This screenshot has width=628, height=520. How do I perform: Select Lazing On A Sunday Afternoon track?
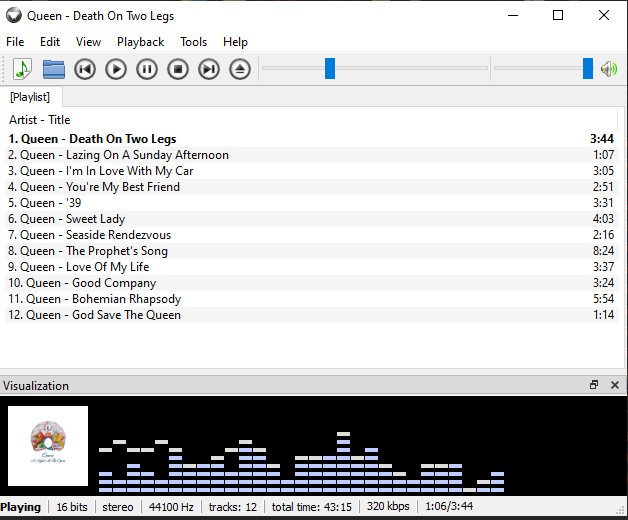(x=311, y=155)
